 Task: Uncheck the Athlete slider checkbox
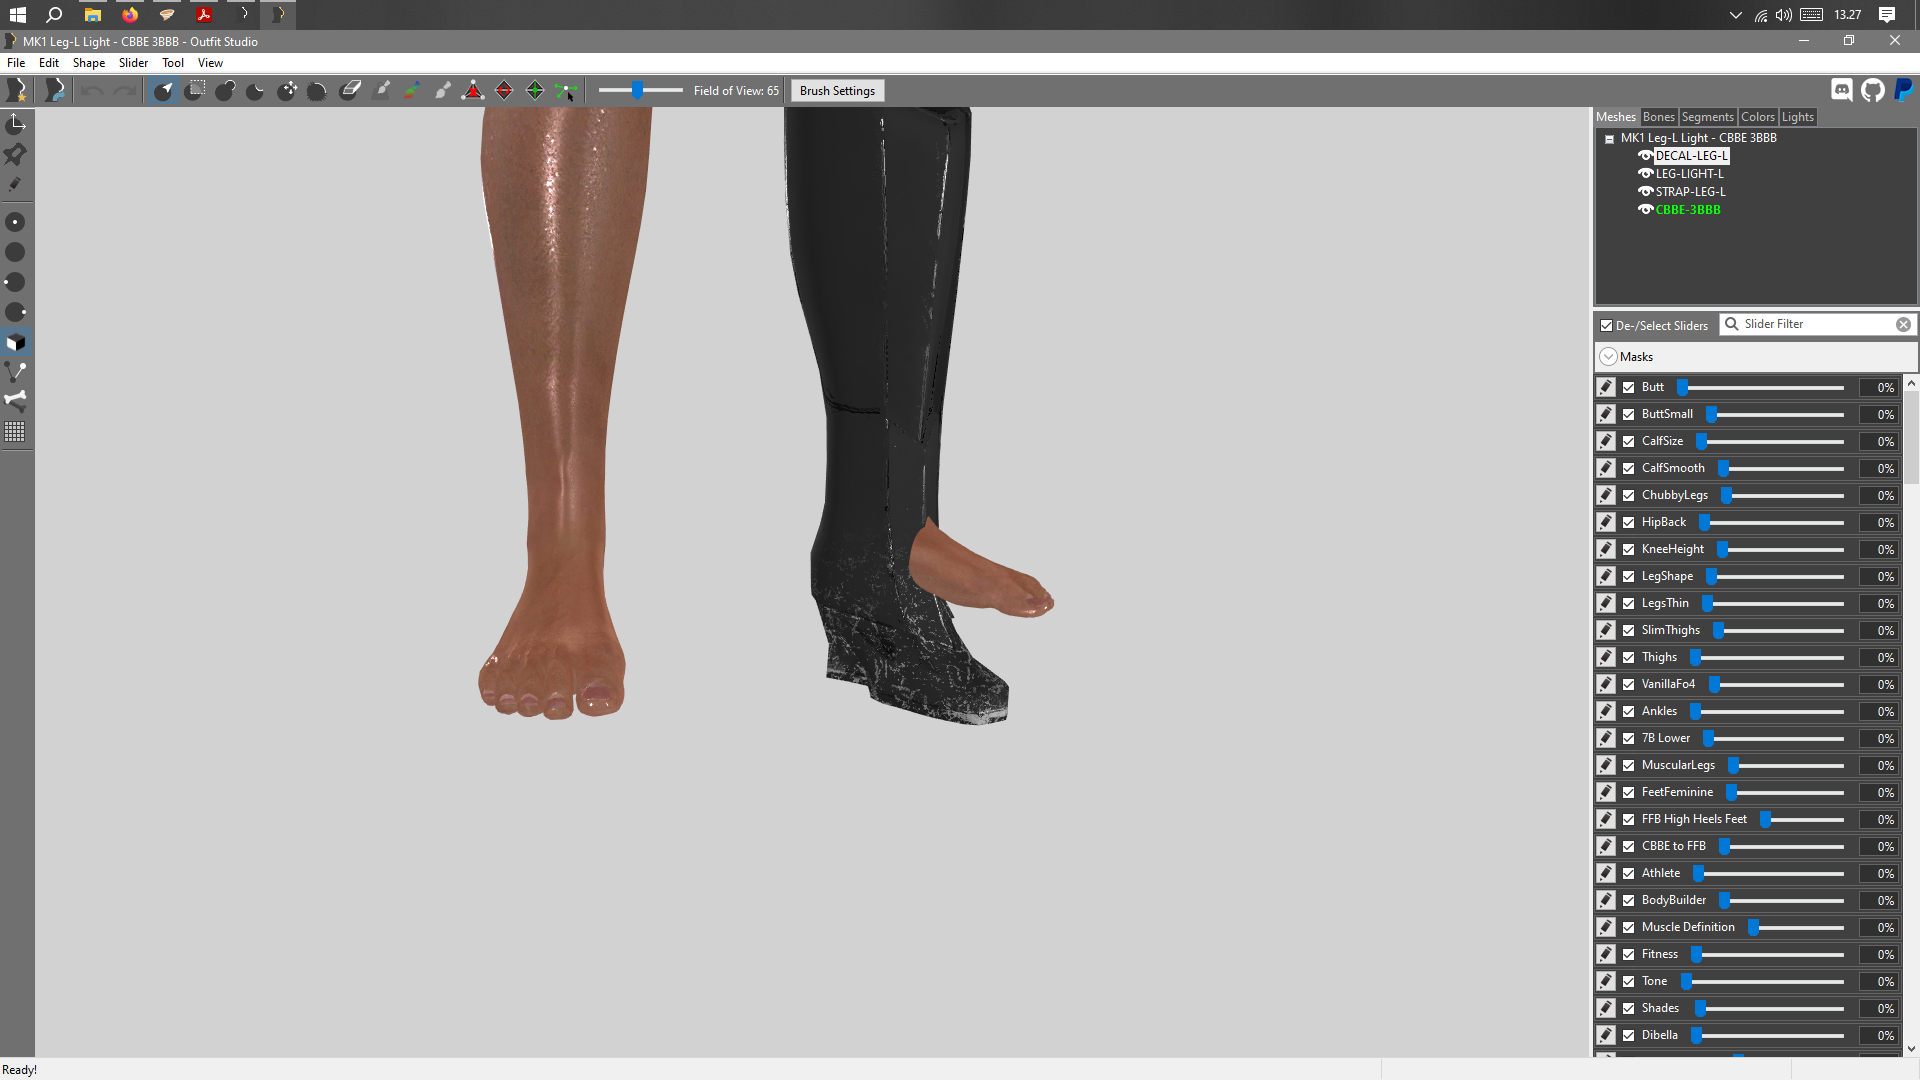tap(1629, 873)
